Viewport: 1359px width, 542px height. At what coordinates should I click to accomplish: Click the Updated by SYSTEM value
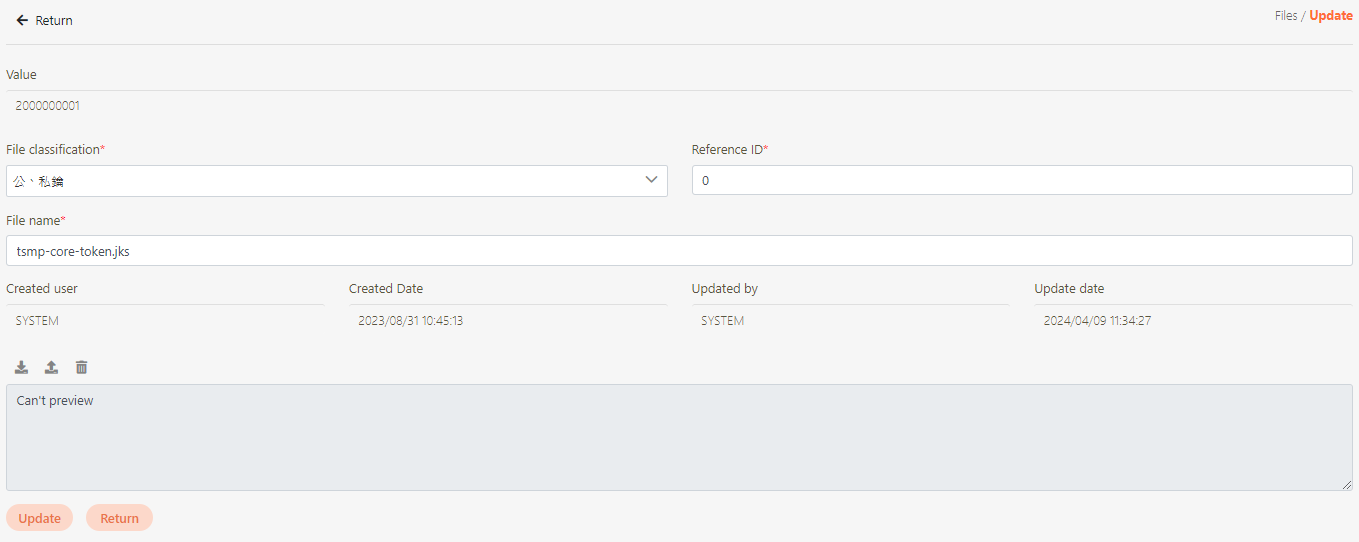[x=722, y=321]
